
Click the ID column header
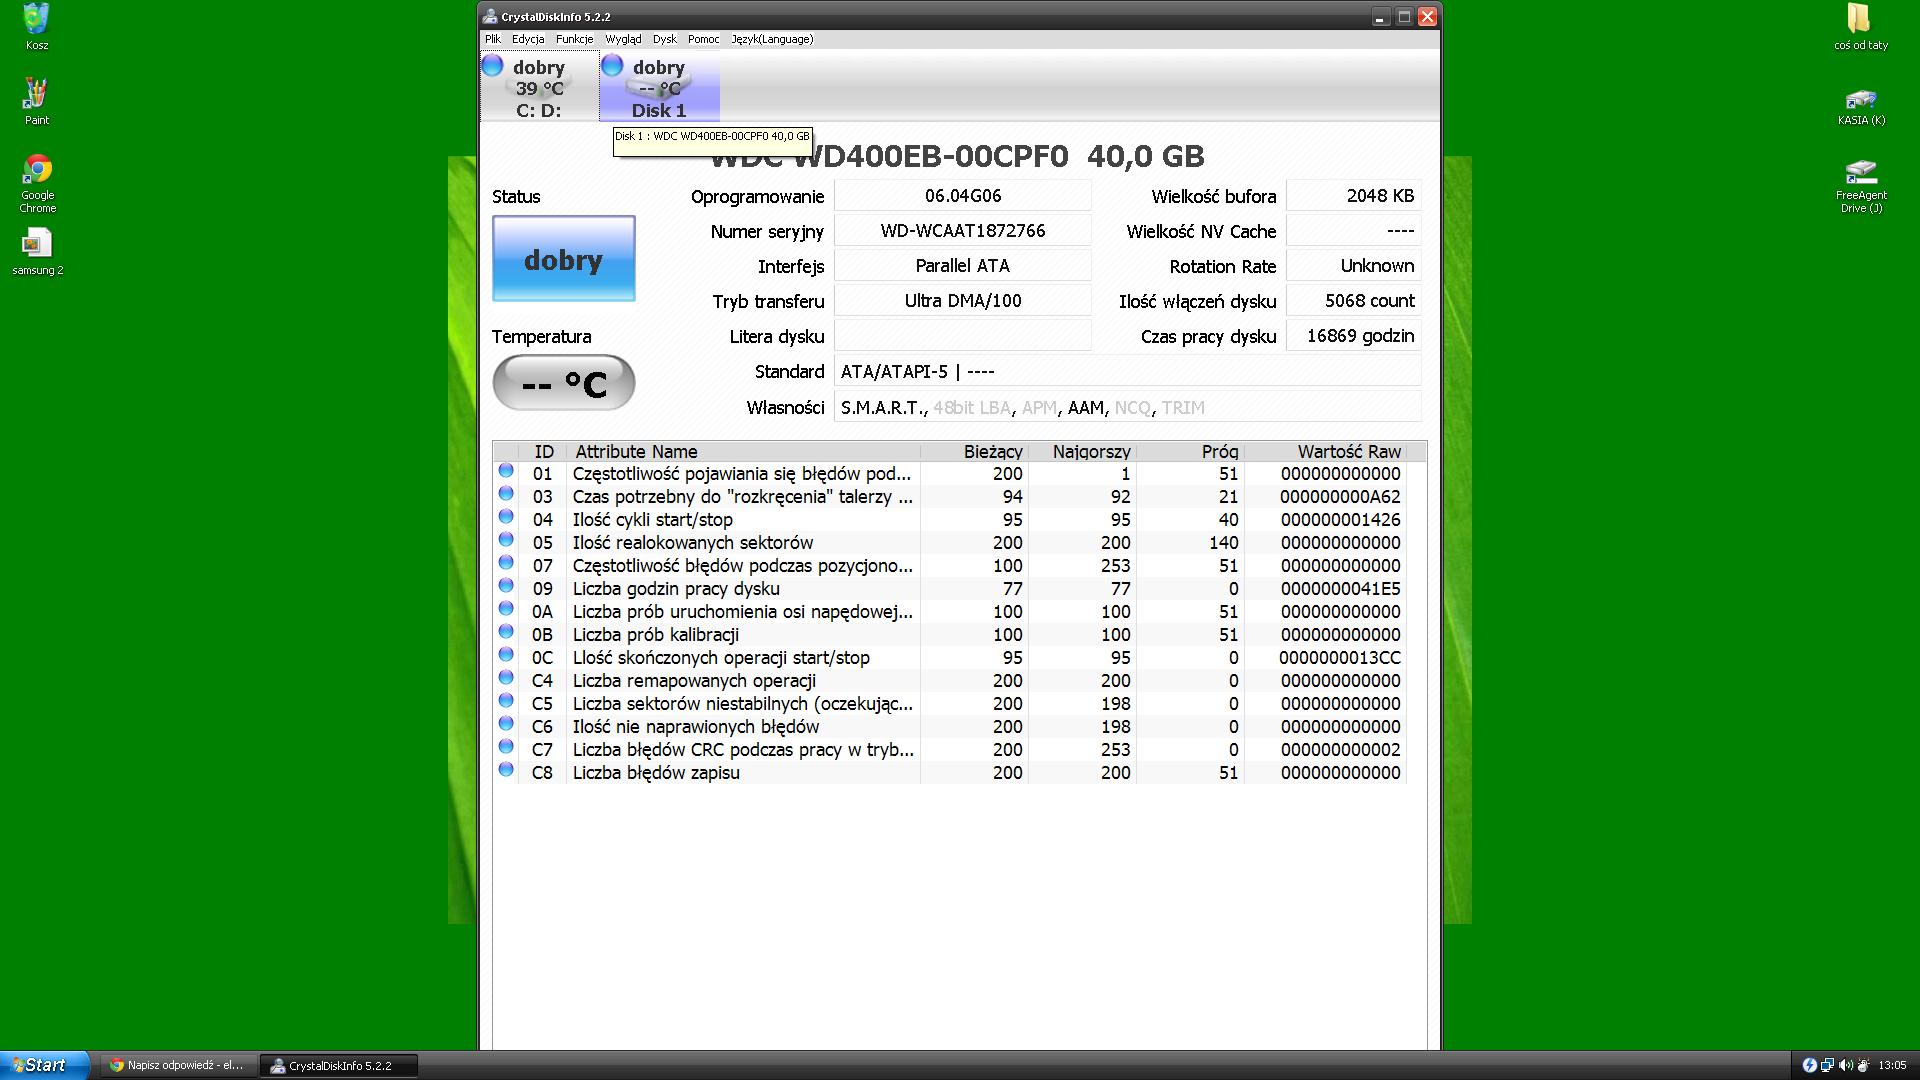pyautogui.click(x=543, y=451)
